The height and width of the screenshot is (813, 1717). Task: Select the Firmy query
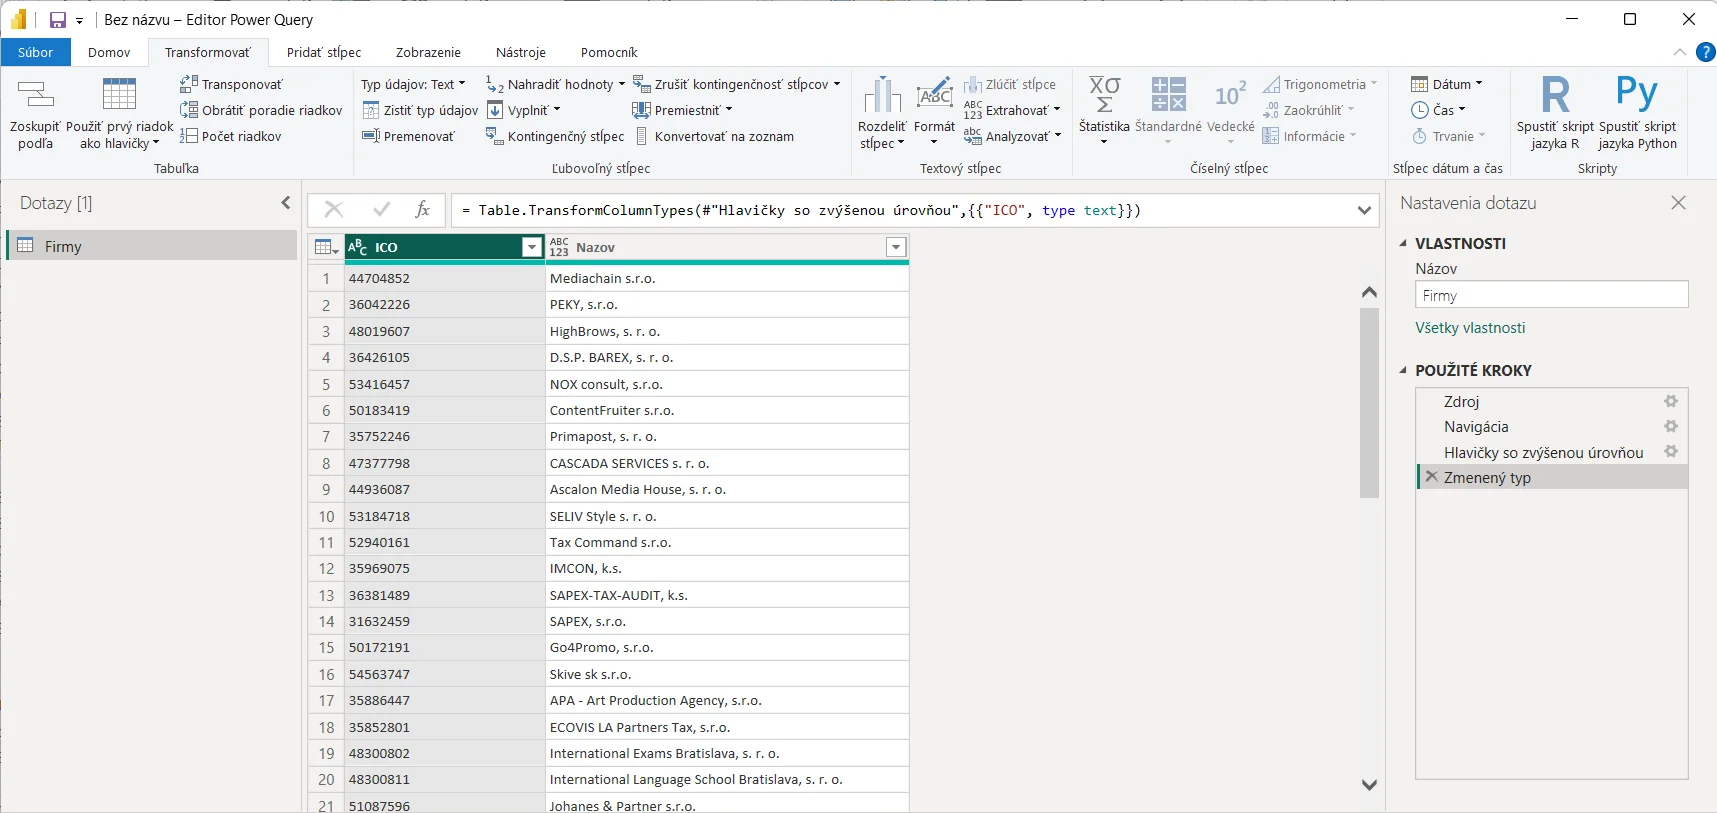(152, 246)
